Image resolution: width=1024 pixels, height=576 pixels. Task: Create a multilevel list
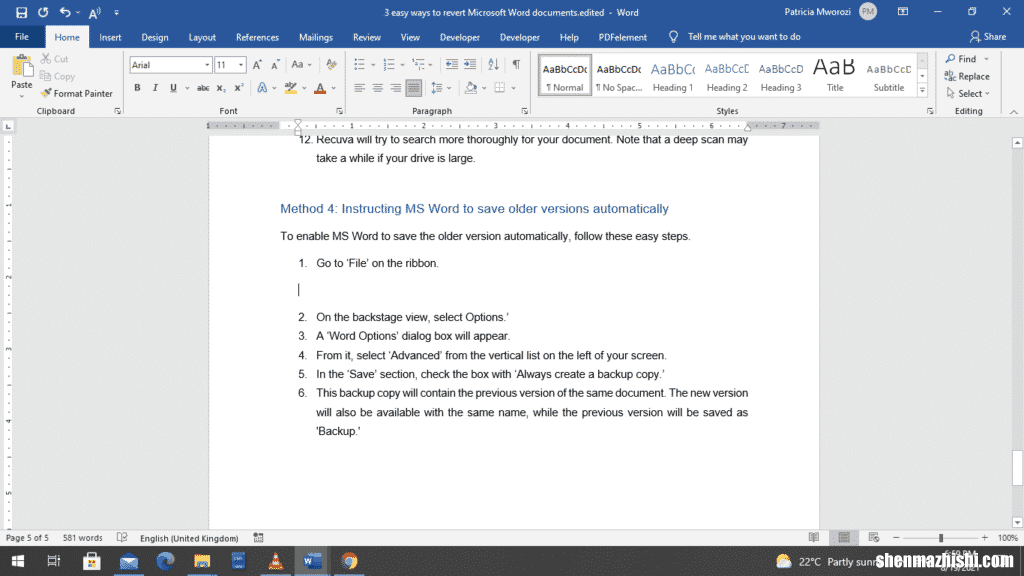pos(418,65)
